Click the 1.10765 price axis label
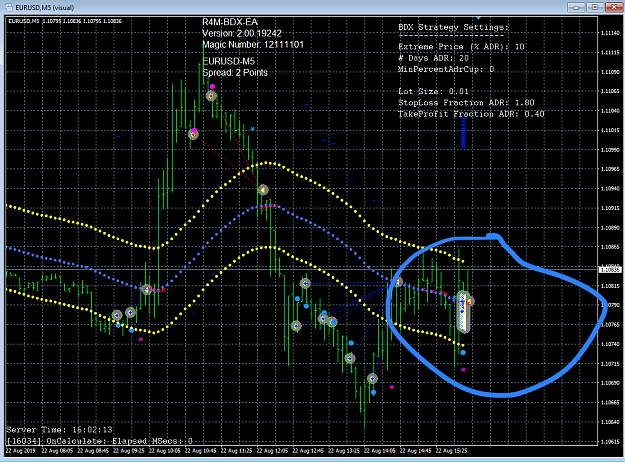 coord(610,325)
